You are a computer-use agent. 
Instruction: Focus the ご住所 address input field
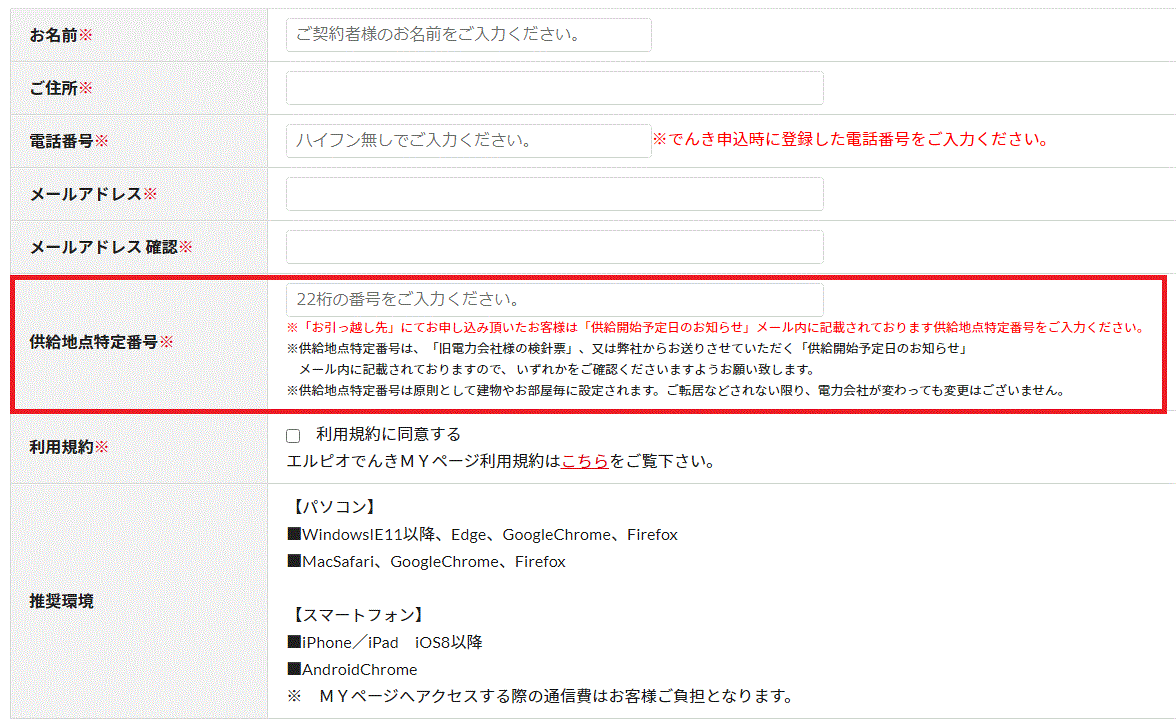(x=554, y=88)
